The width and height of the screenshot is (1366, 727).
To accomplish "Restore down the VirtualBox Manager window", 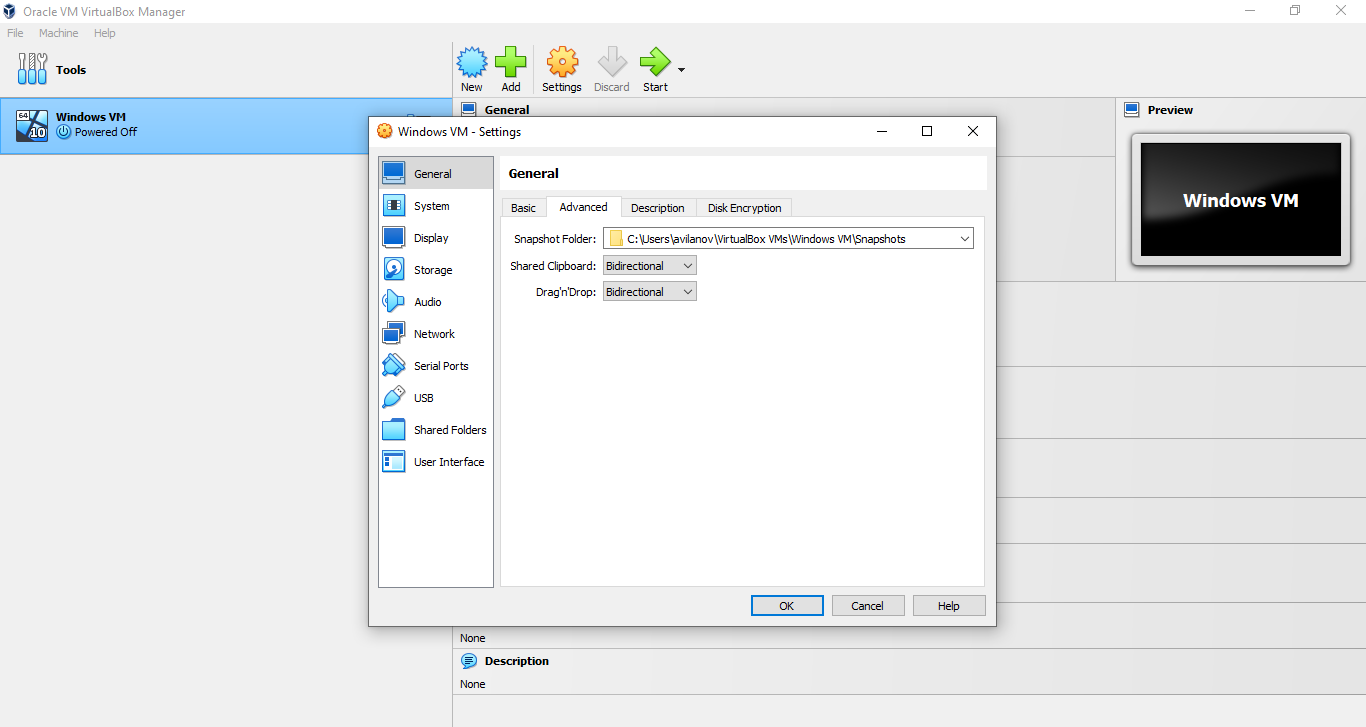I will point(1295,11).
